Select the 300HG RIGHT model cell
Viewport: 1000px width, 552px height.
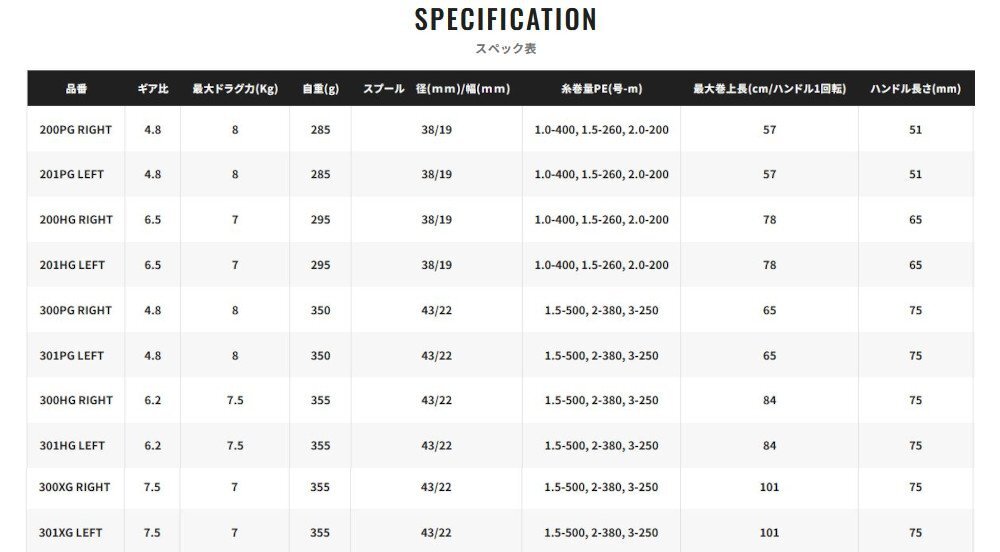click(76, 401)
